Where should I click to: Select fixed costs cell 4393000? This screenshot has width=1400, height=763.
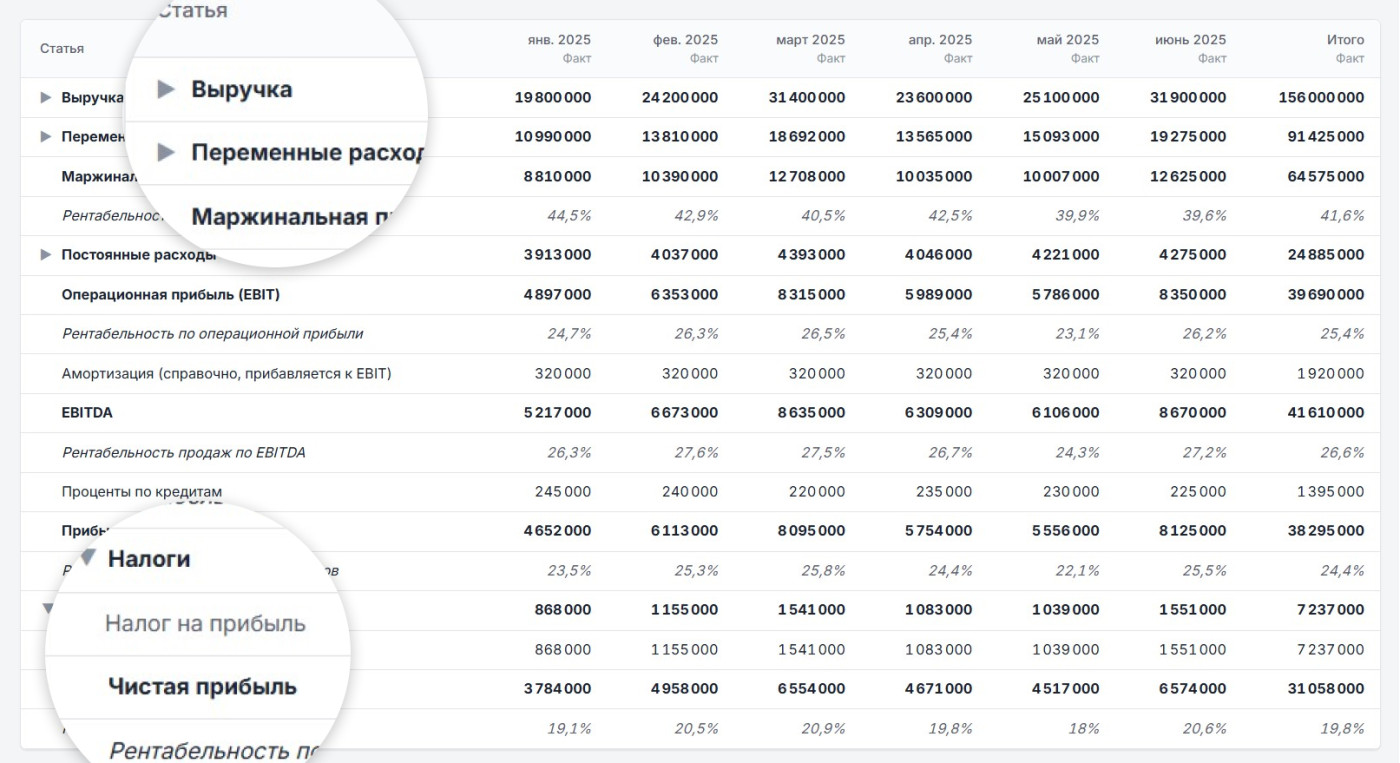pos(811,255)
